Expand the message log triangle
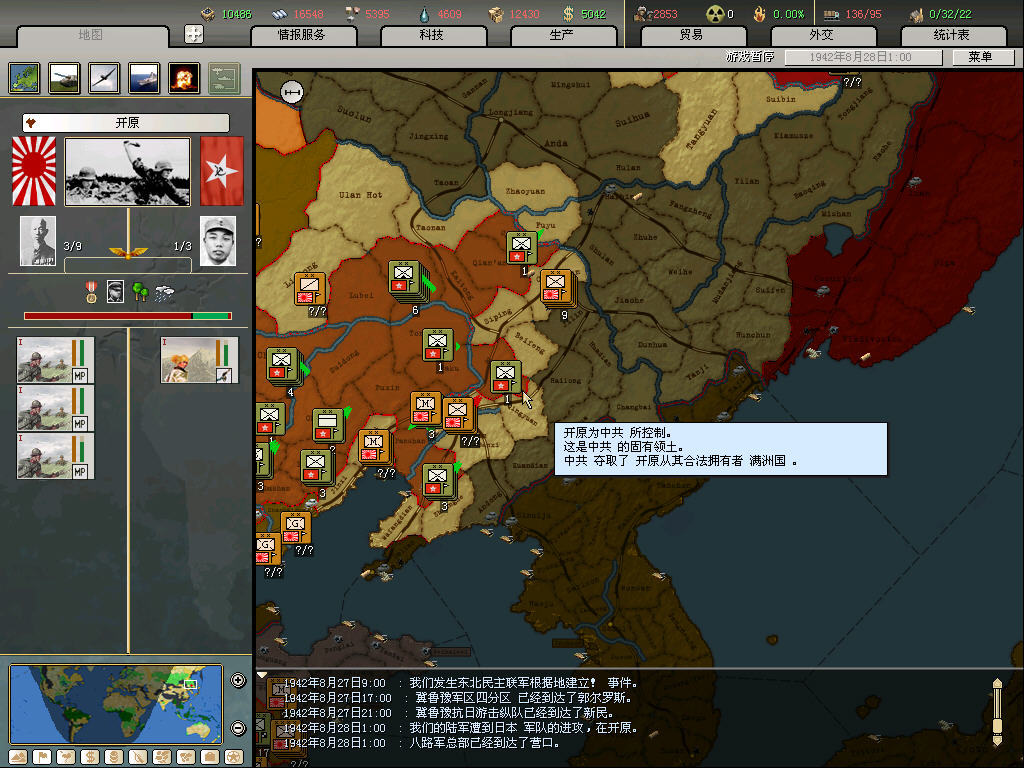1024x768 pixels. pyautogui.click(x=262, y=675)
